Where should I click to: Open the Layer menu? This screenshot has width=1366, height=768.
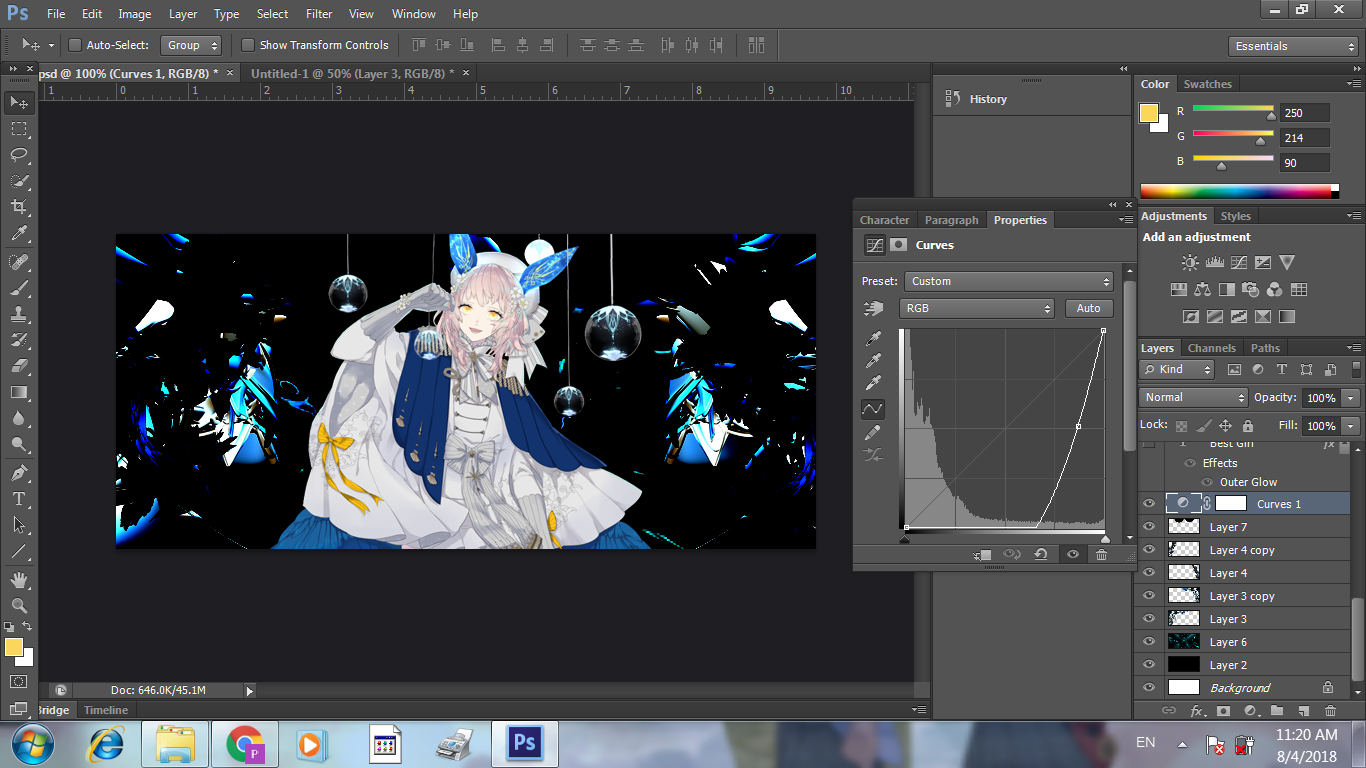[x=183, y=14]
